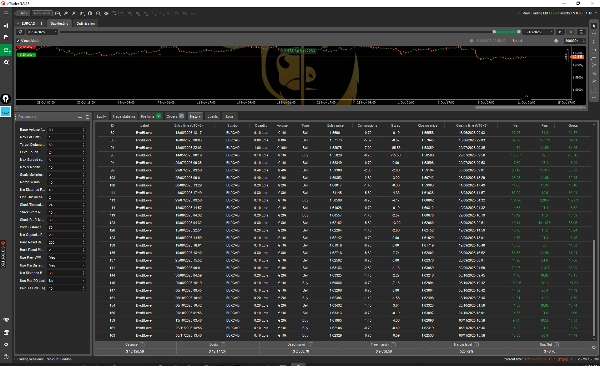
Task: Open the Parameters panel options menu icon
Action: pos(87,117)
